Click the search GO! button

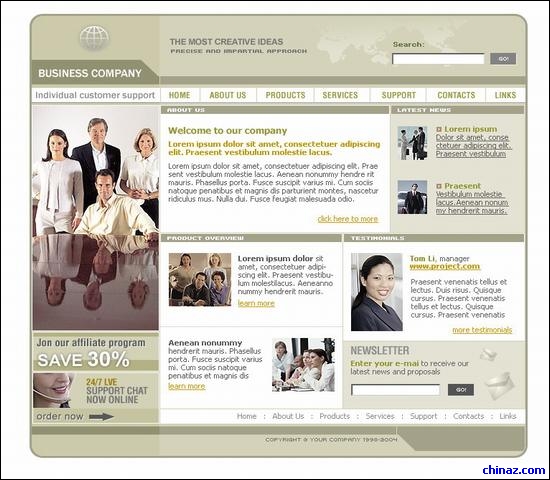coord(503,59)
